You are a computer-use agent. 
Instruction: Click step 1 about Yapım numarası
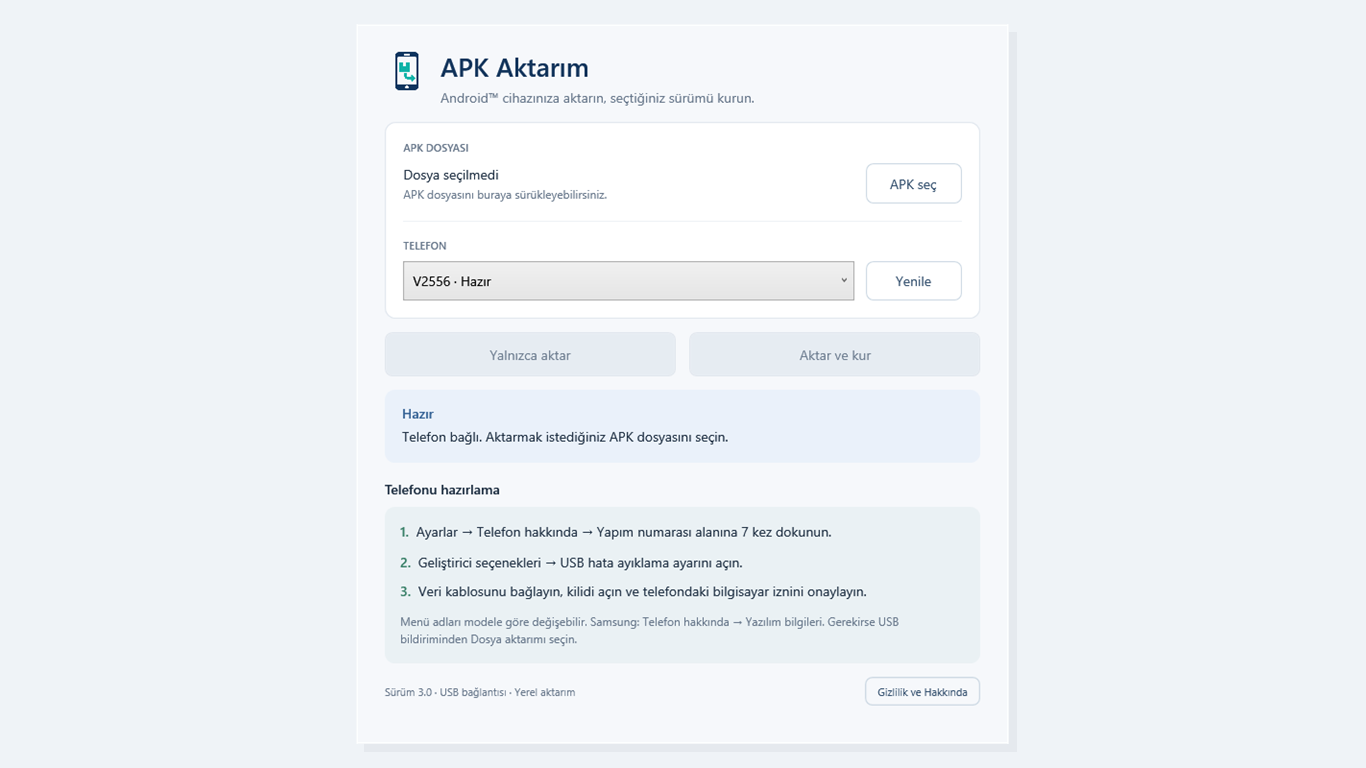click(616, 532)
